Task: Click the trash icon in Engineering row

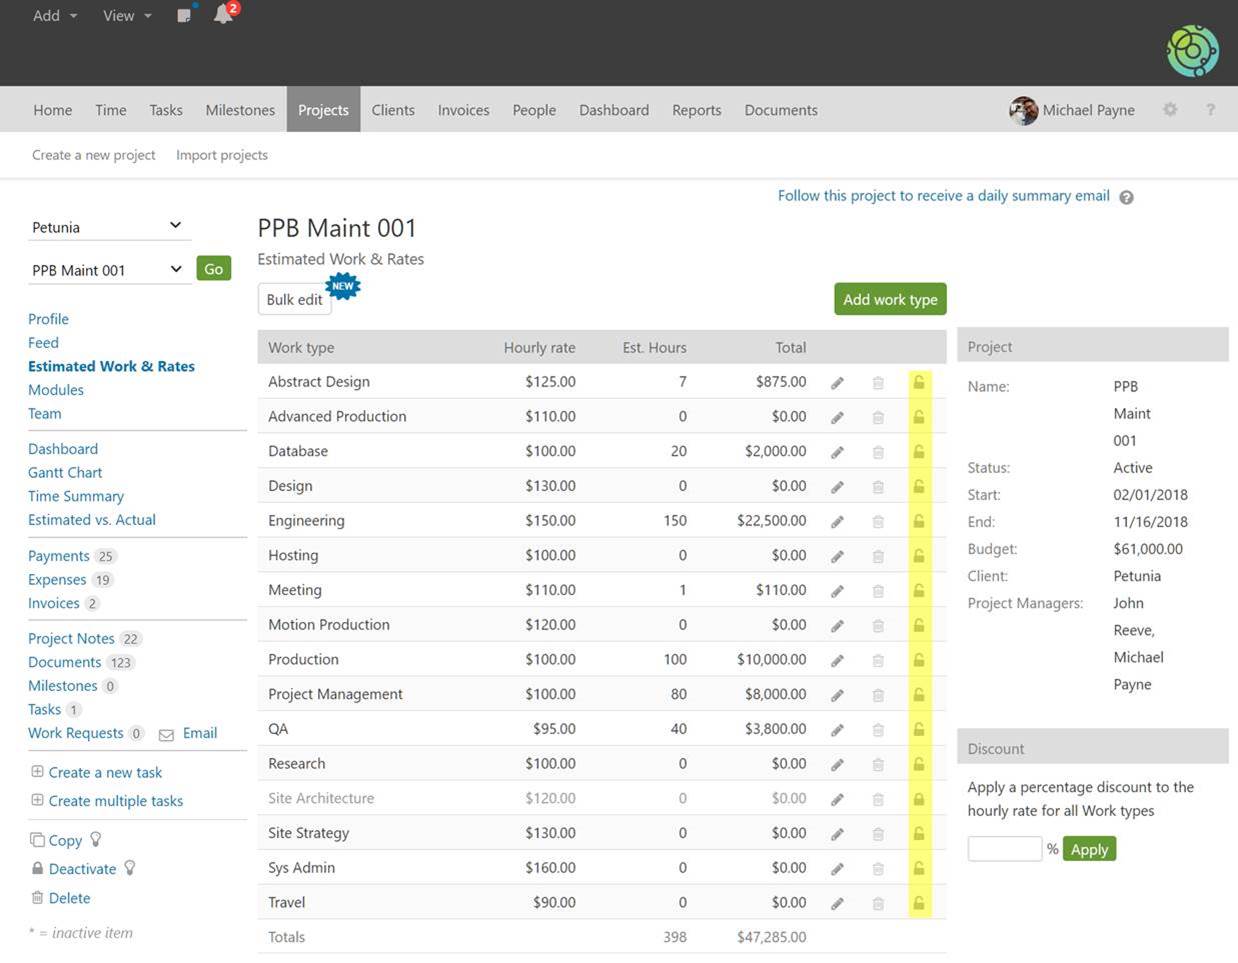Action: coord(878,521)
